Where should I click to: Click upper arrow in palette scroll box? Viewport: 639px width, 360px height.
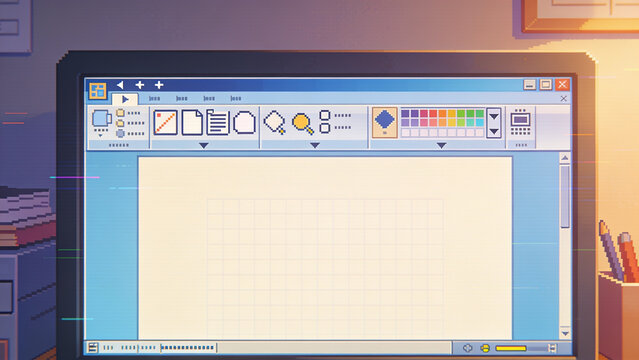494,117
